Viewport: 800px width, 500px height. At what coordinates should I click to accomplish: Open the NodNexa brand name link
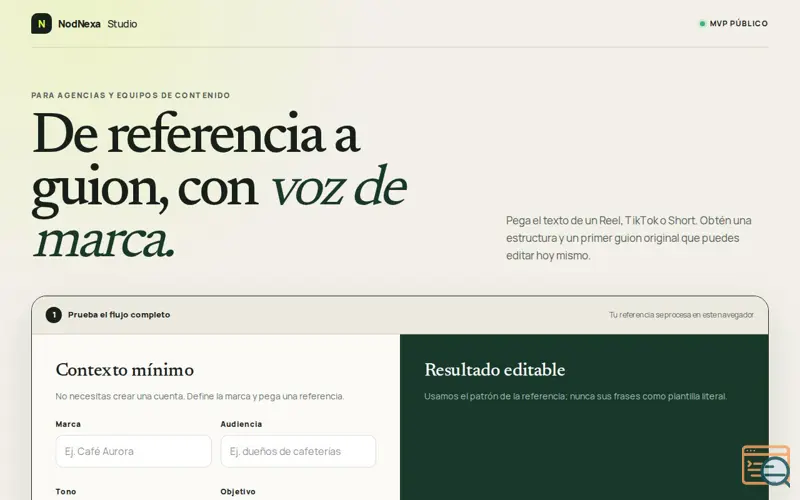coord(79,24)
